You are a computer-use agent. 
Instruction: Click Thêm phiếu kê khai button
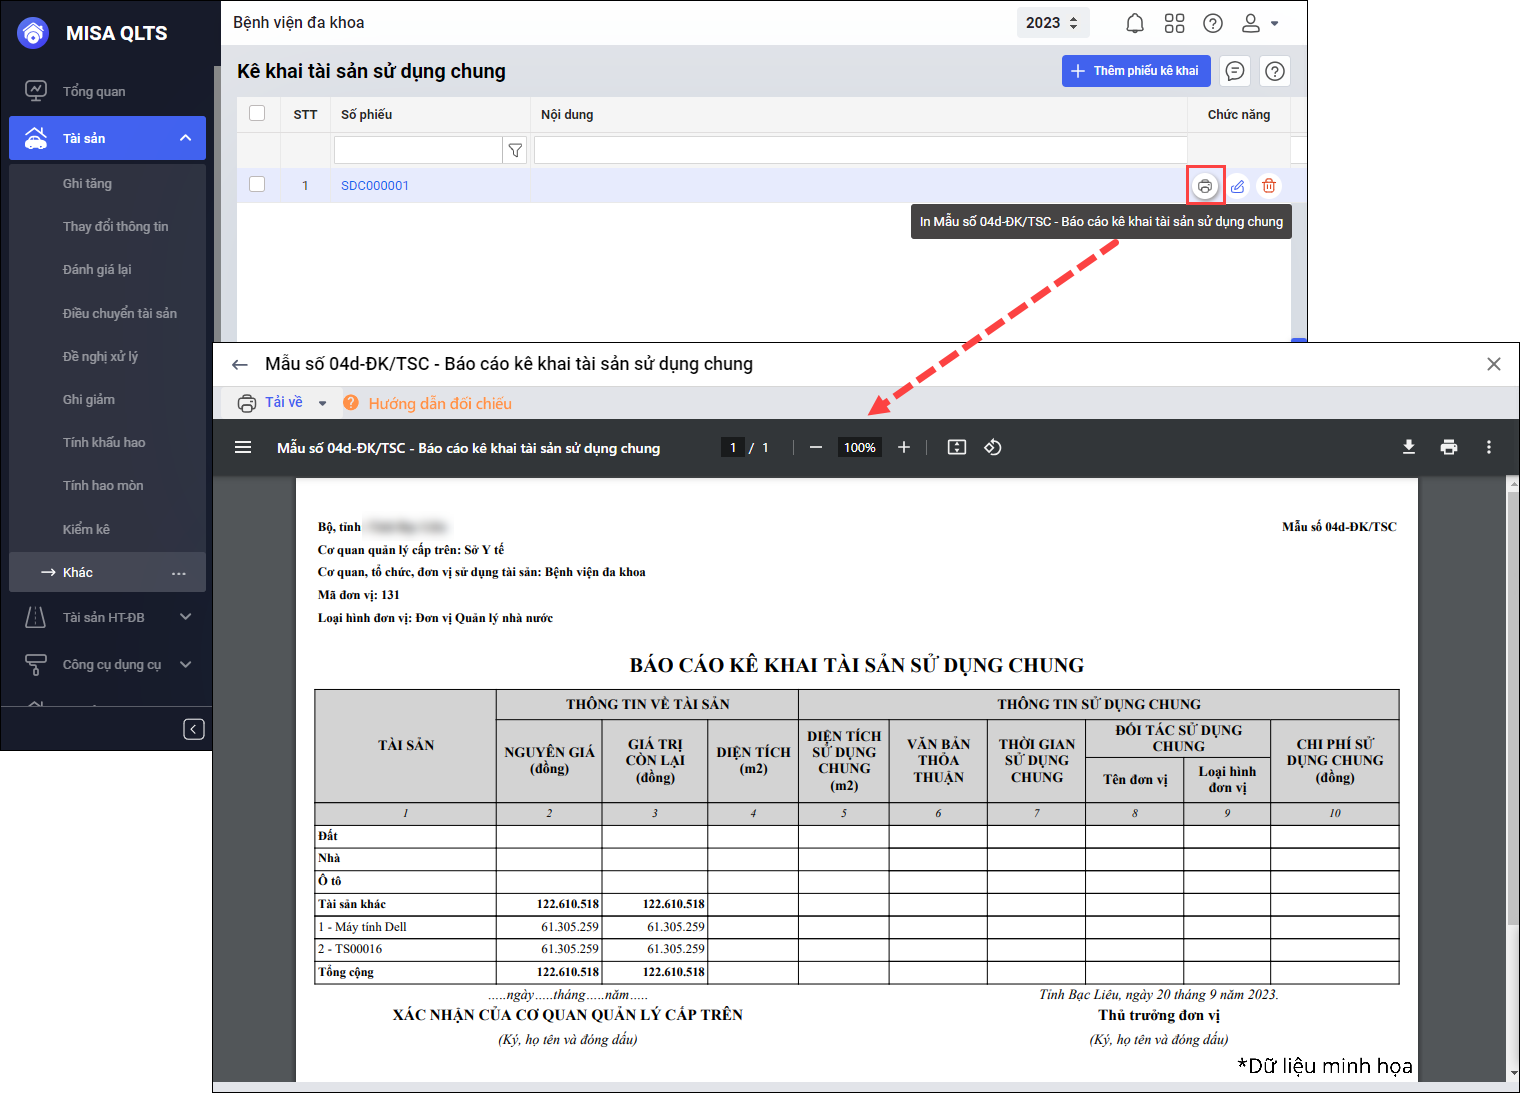pyautogui.click(x=1136, y=71)
